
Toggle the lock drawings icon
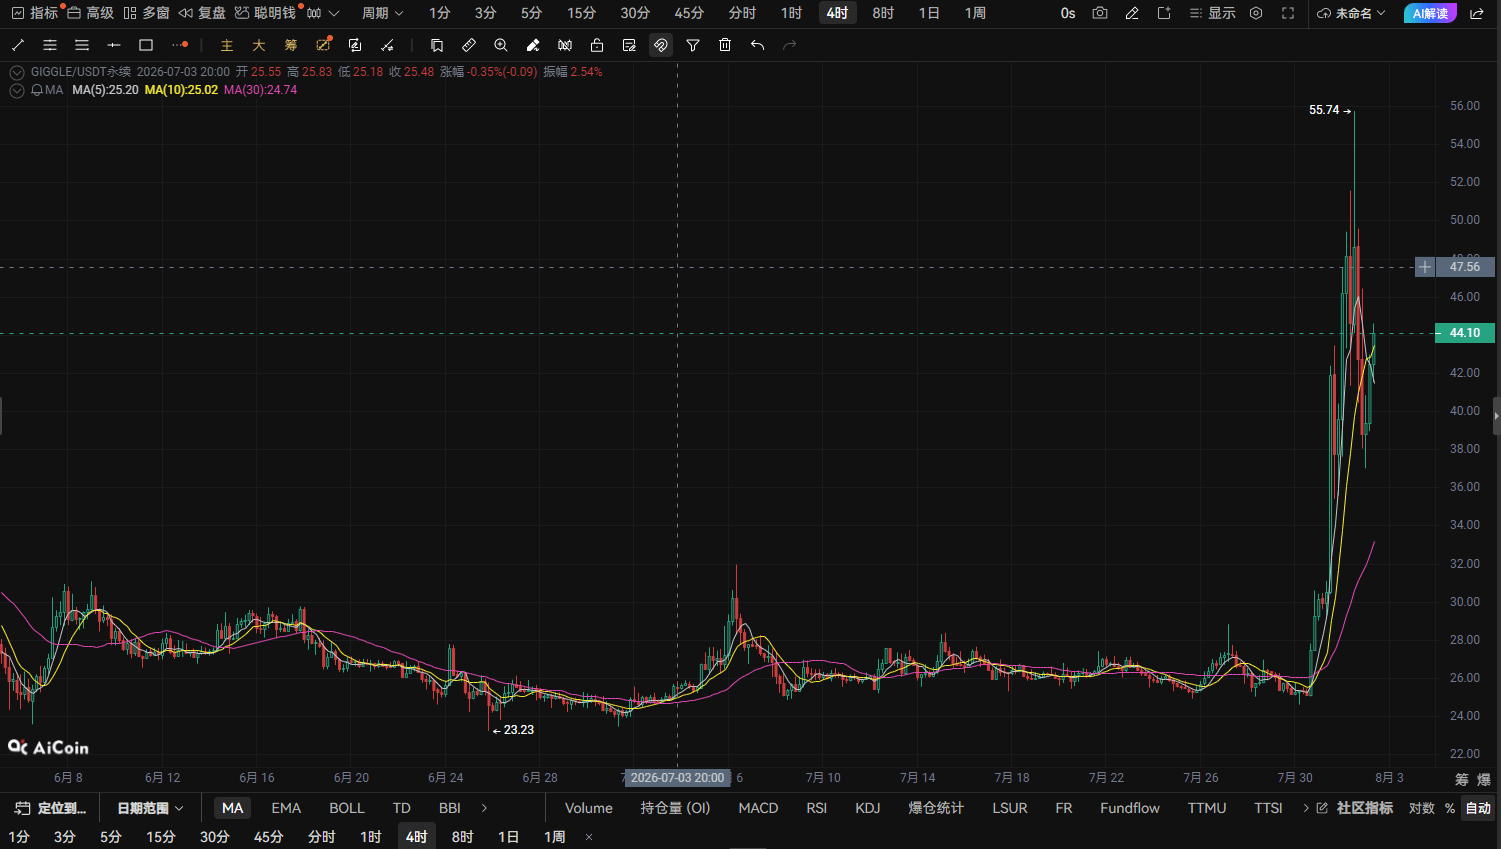tap(597, 45)
